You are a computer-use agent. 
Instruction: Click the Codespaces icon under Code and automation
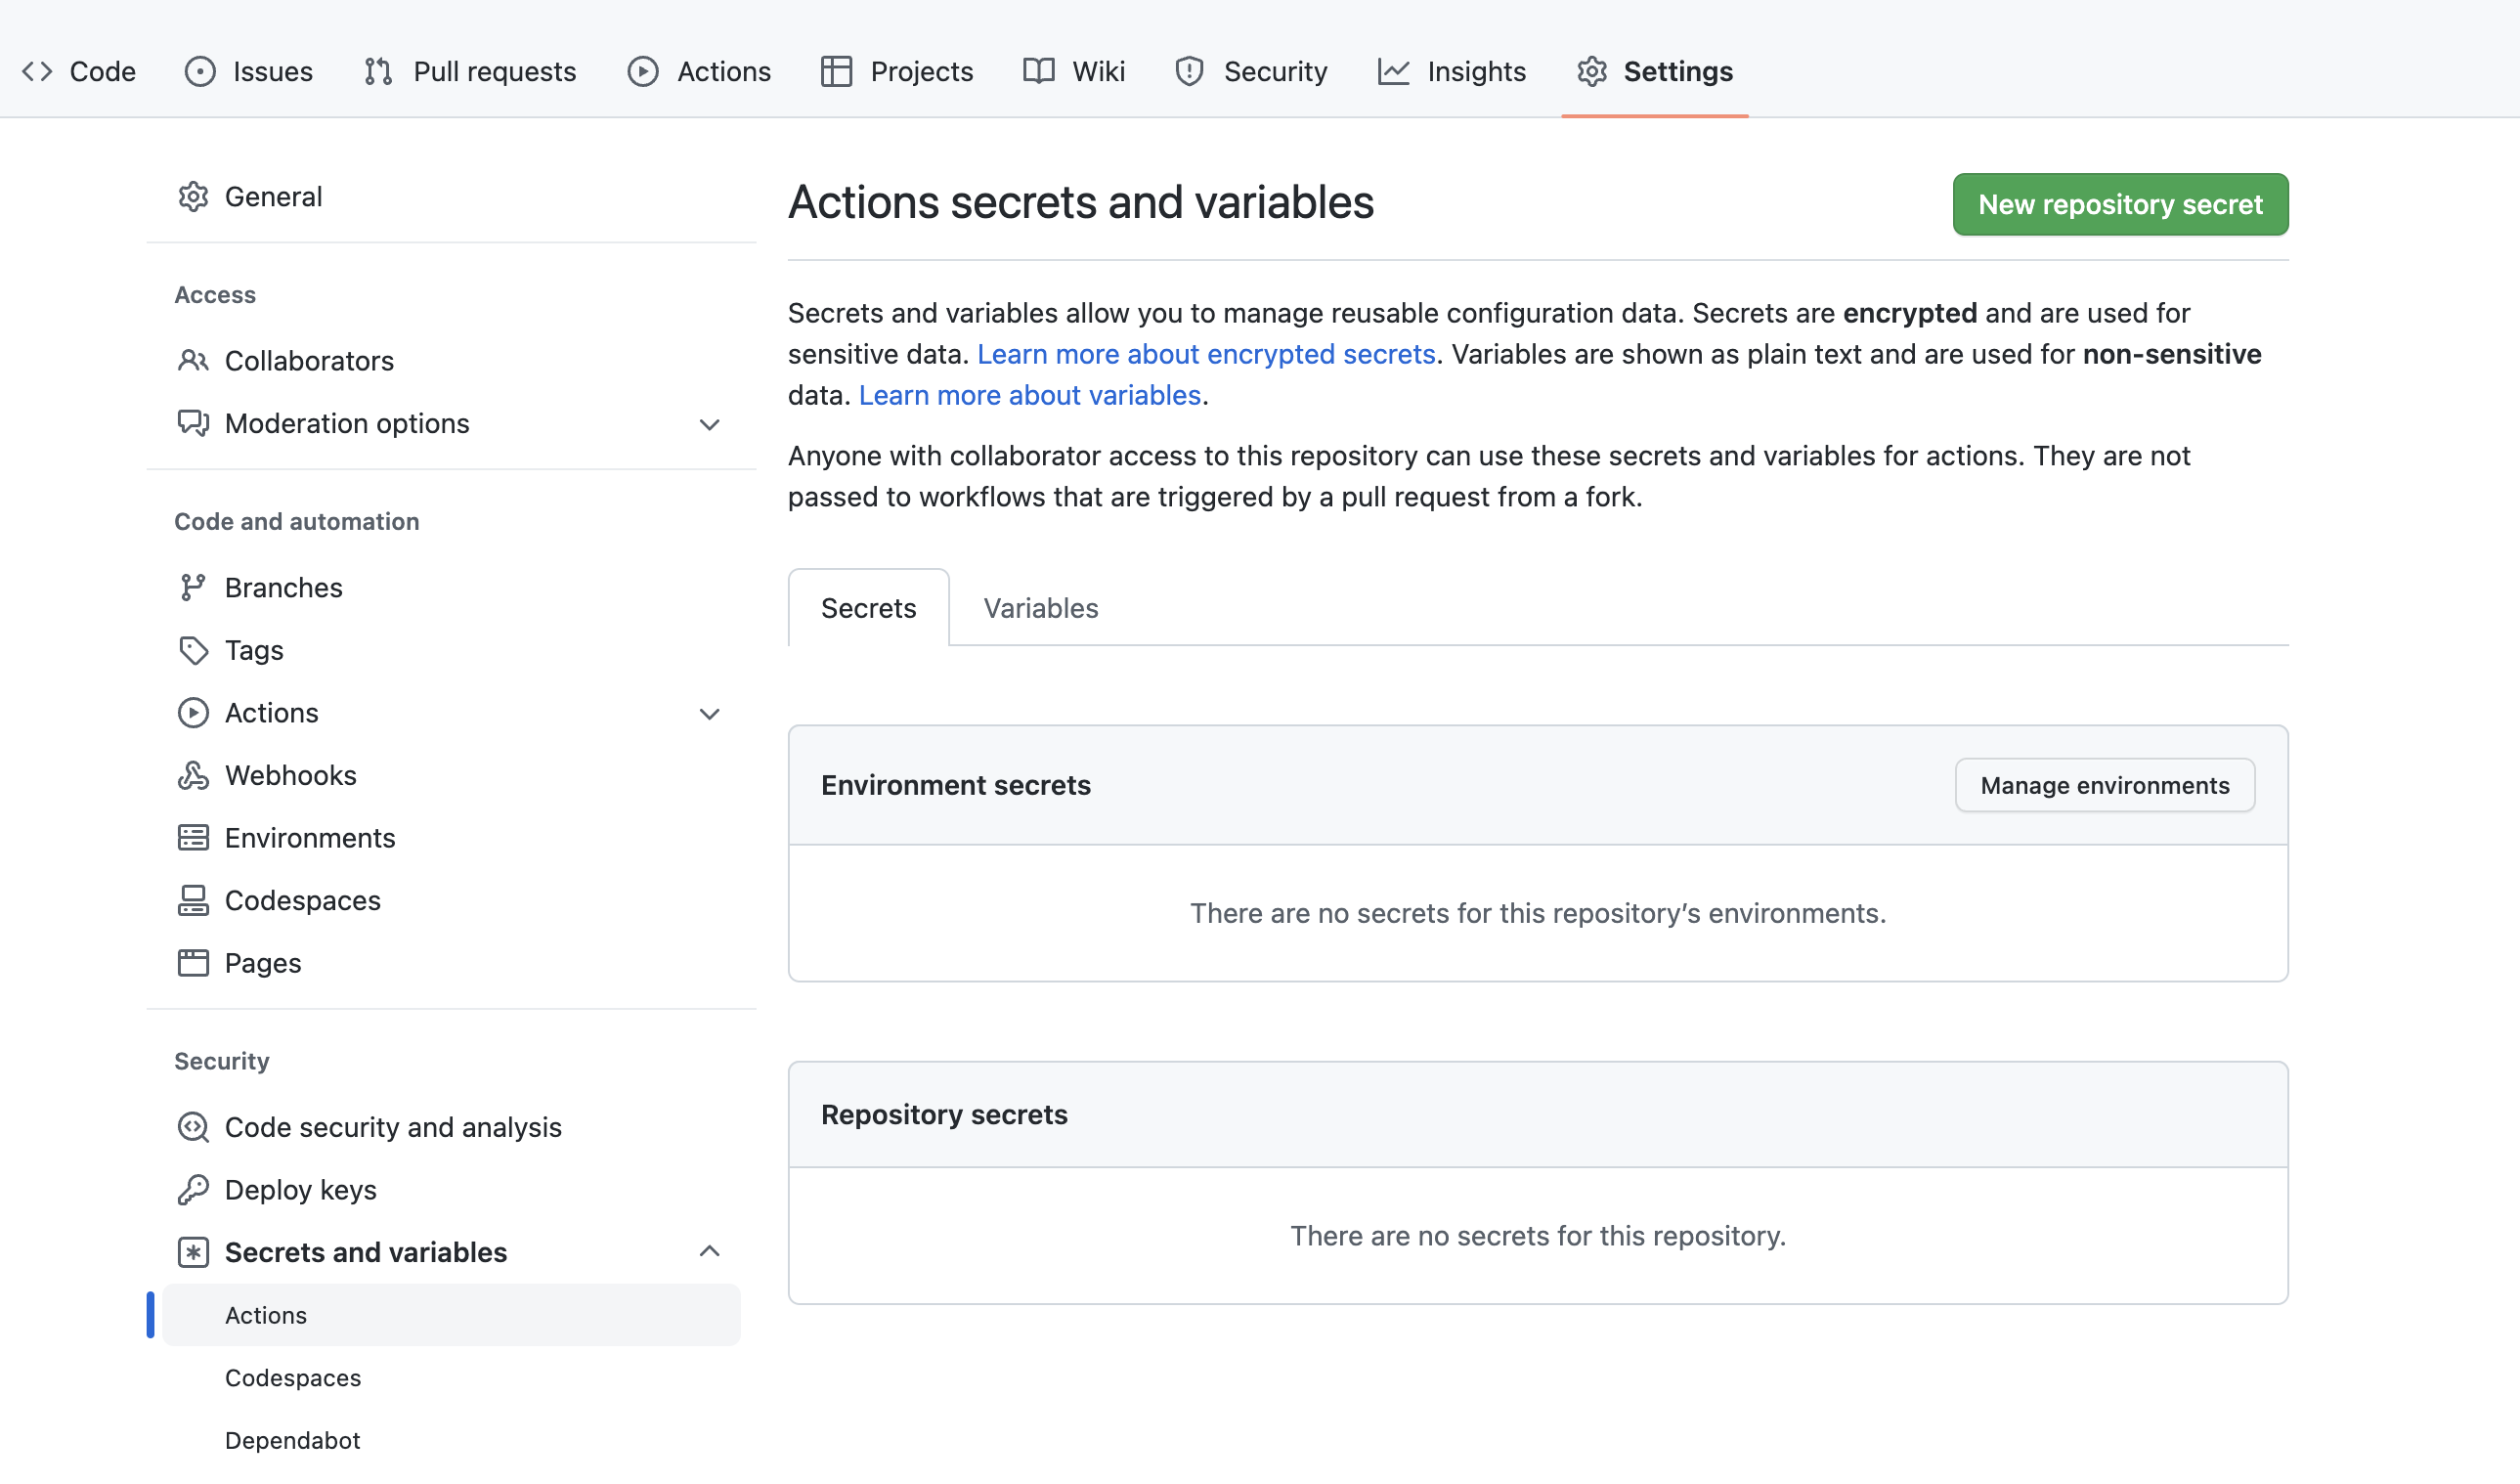click(193, 900)
